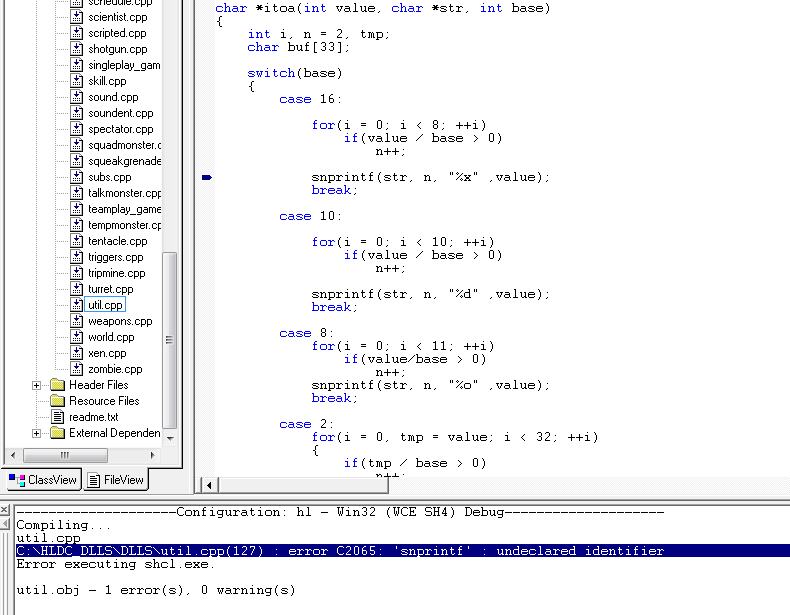Select skill.cpp in file list
The height and width of the screenshot is (615, 790).
[x=107, y=81]
